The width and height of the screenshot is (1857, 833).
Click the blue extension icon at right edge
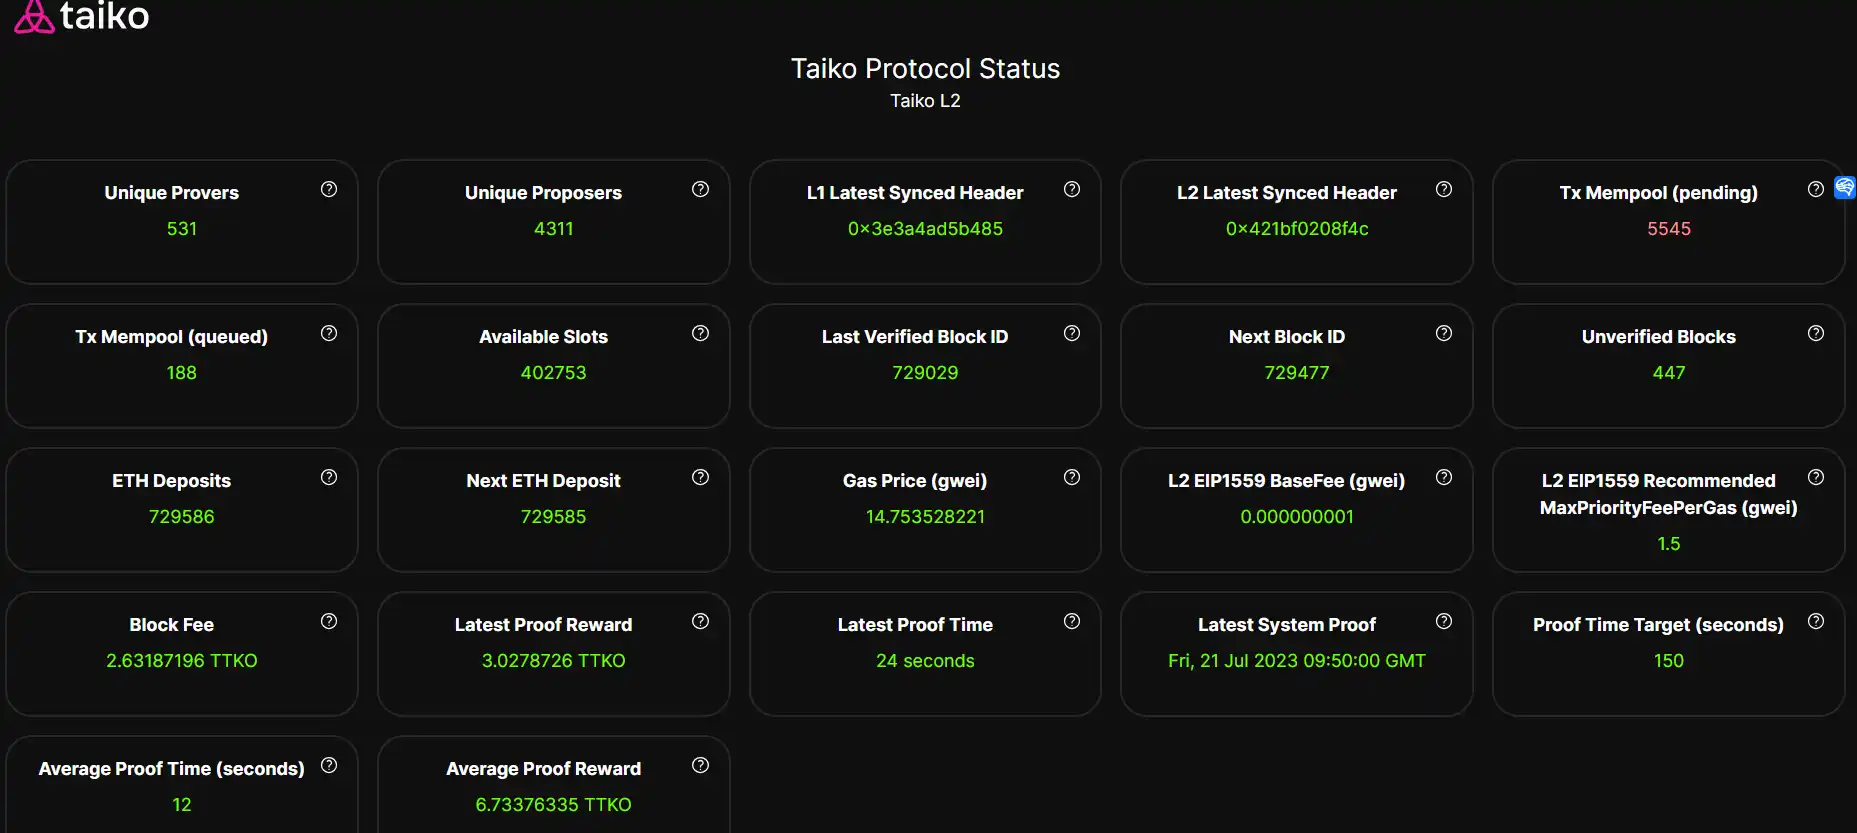point(1845,187)
